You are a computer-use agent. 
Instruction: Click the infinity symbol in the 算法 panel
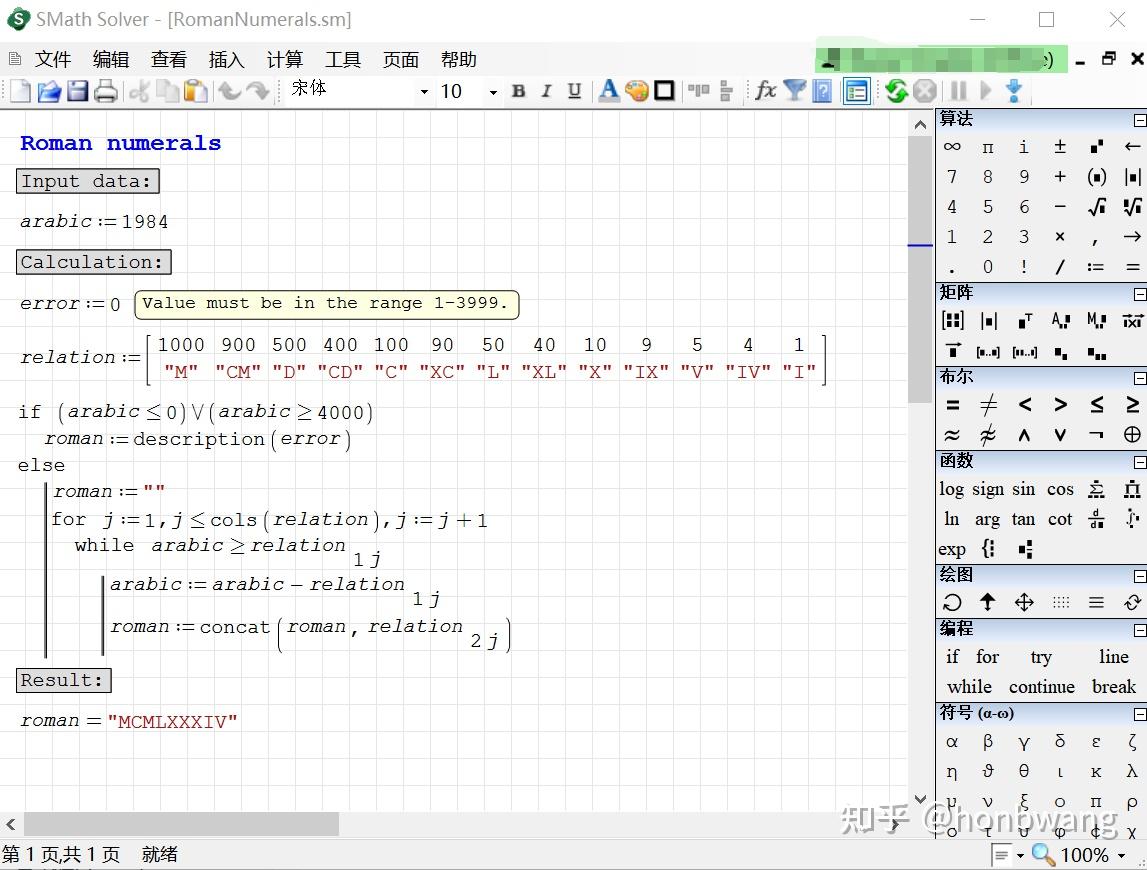coord(951,146)
